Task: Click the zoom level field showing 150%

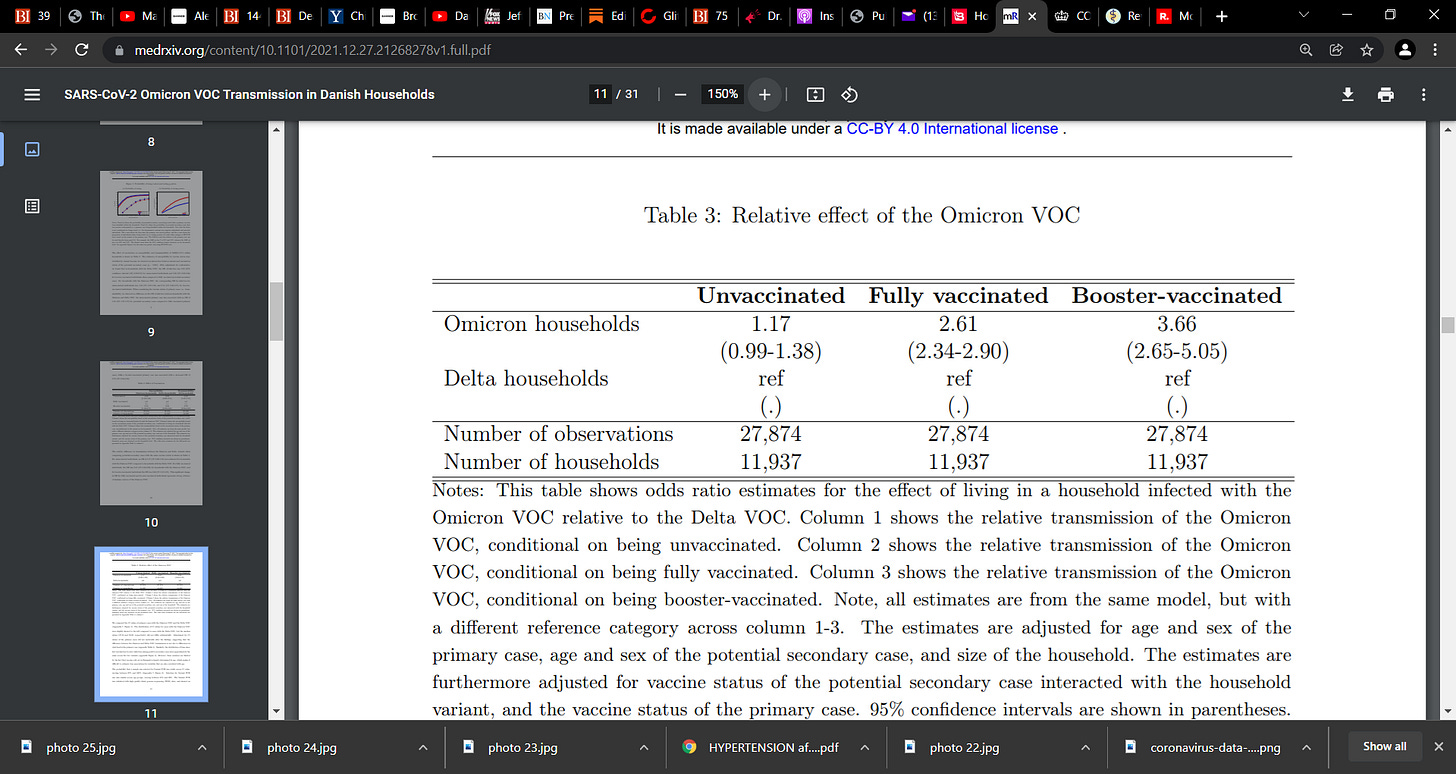Action: click(723, 94)
